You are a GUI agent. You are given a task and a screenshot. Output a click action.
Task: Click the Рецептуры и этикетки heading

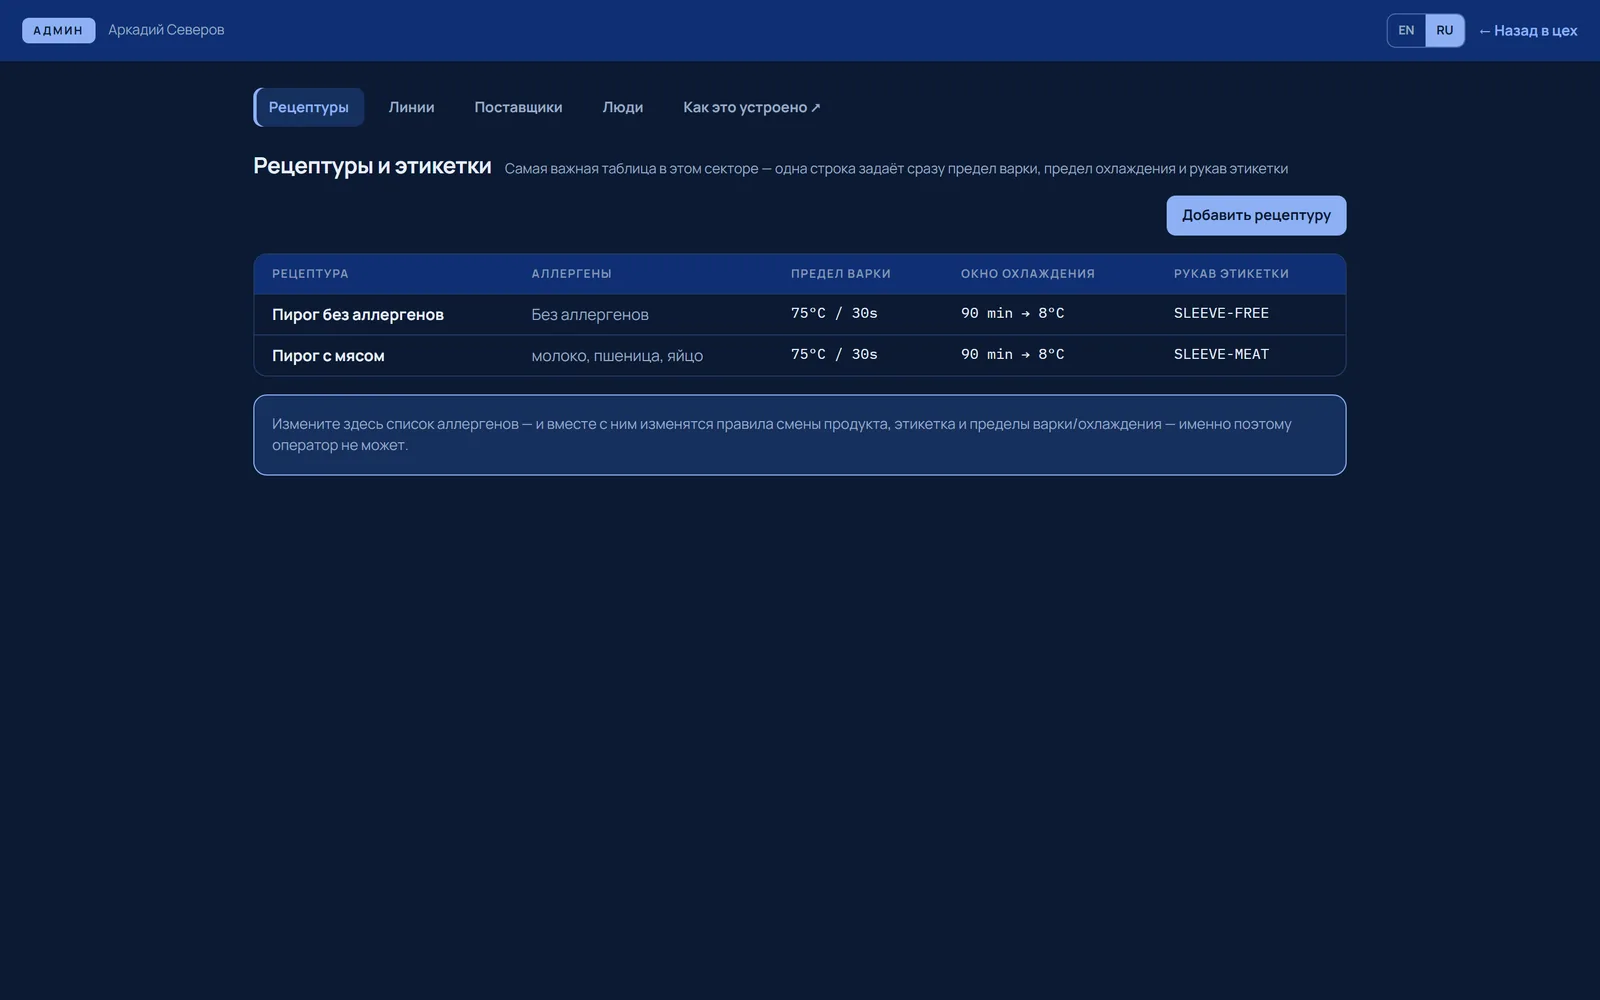pos(372,166)
